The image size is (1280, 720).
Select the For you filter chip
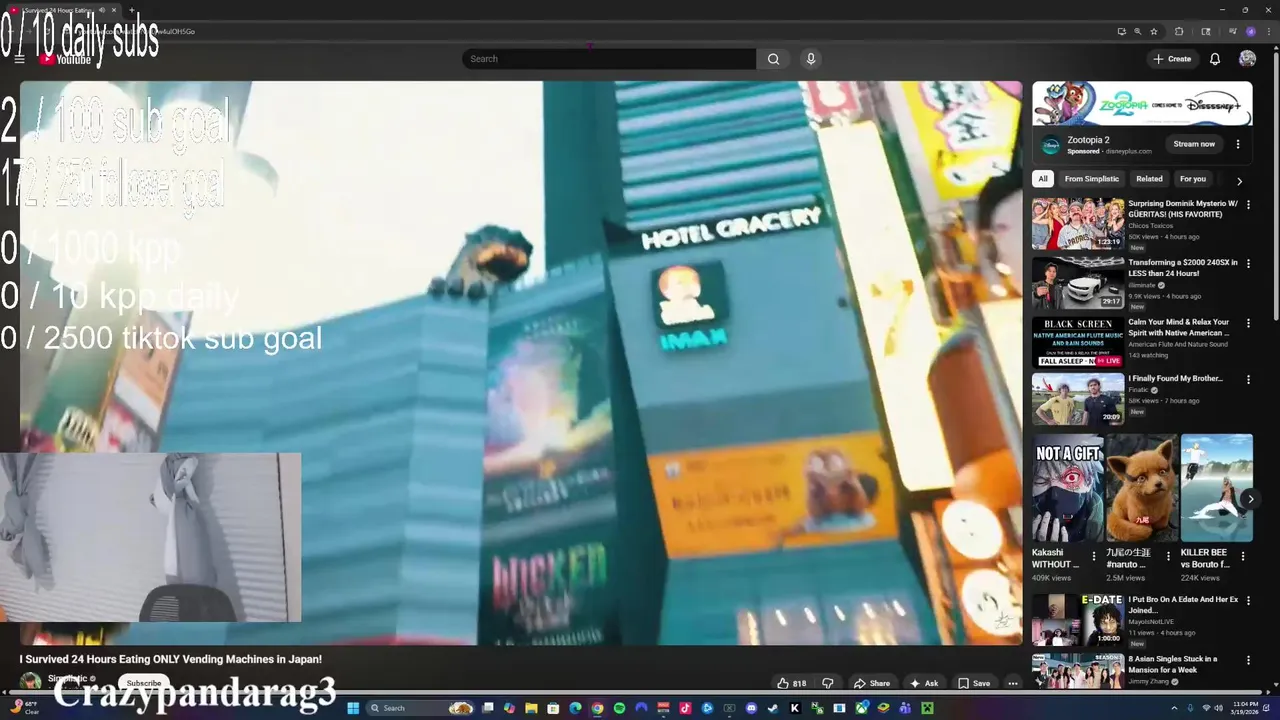[x=1193, y=179]
